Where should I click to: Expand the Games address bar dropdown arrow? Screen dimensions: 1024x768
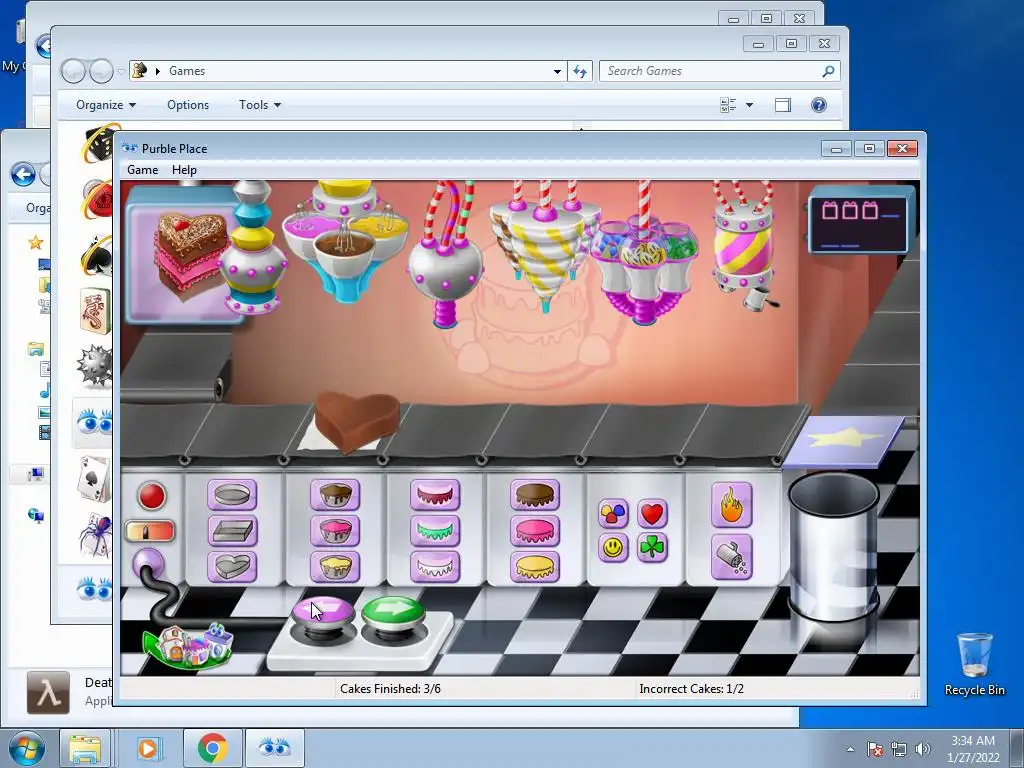[x=557, y=71]
